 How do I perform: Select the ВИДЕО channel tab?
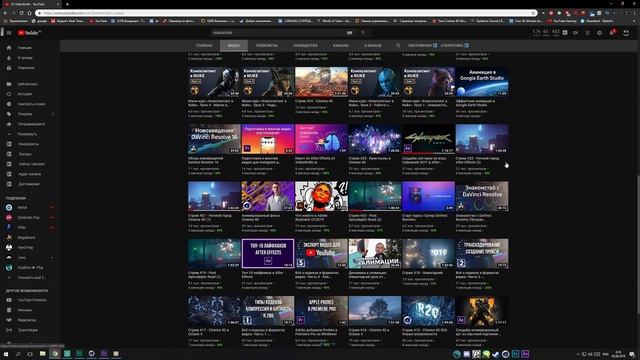(x=234, y=46)
